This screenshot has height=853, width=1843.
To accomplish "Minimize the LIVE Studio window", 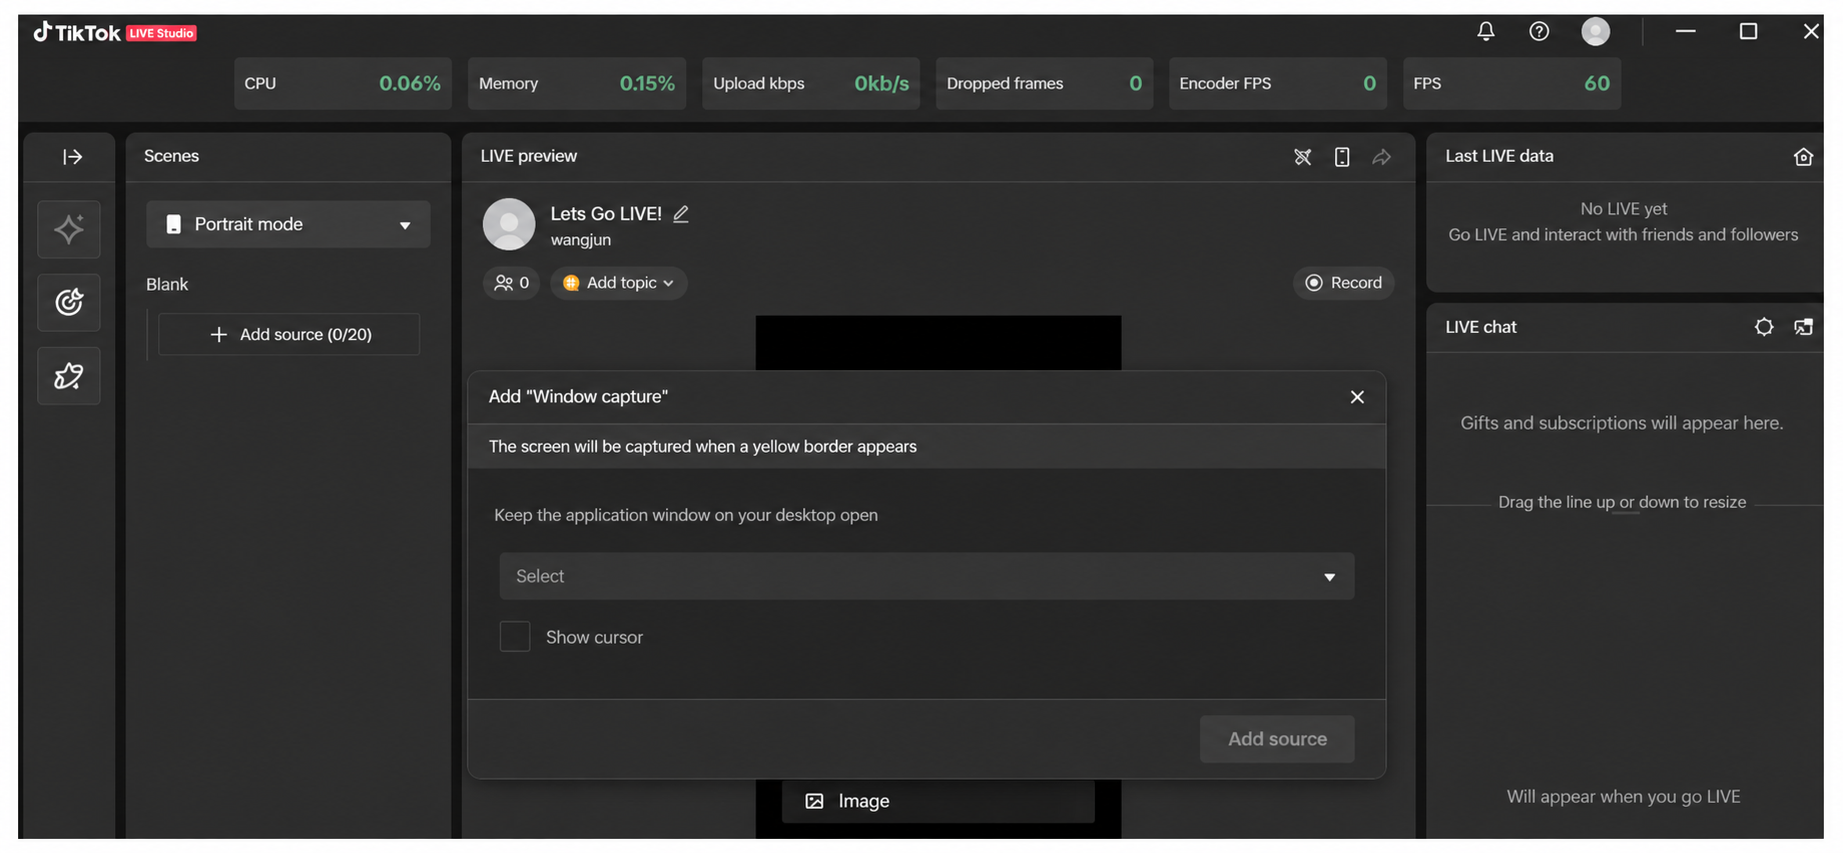I will point(1686,32).
